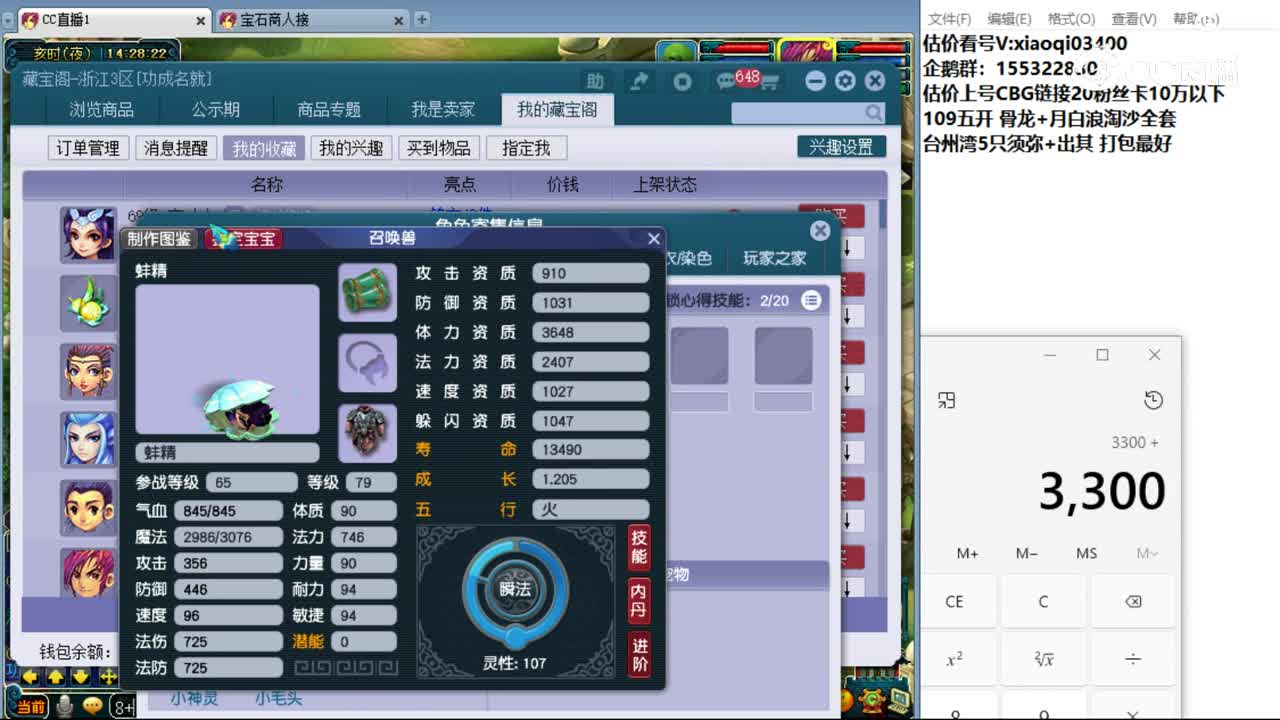The height and width of the screenshot is (720, 1280).
Task: Click the search input field in 藏宝阁
Action: (x=790, y=113)
